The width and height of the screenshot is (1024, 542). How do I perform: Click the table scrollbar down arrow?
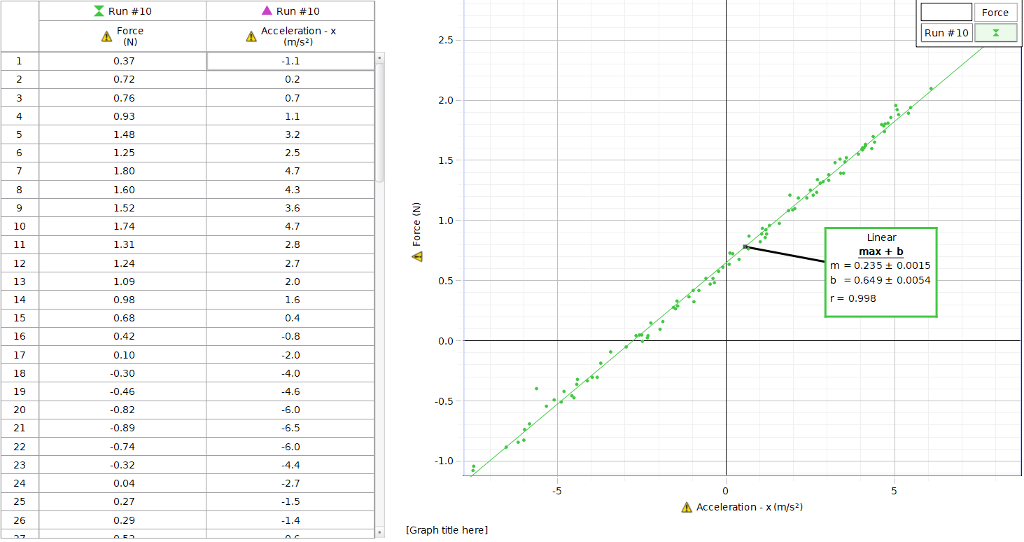[379, 533]
